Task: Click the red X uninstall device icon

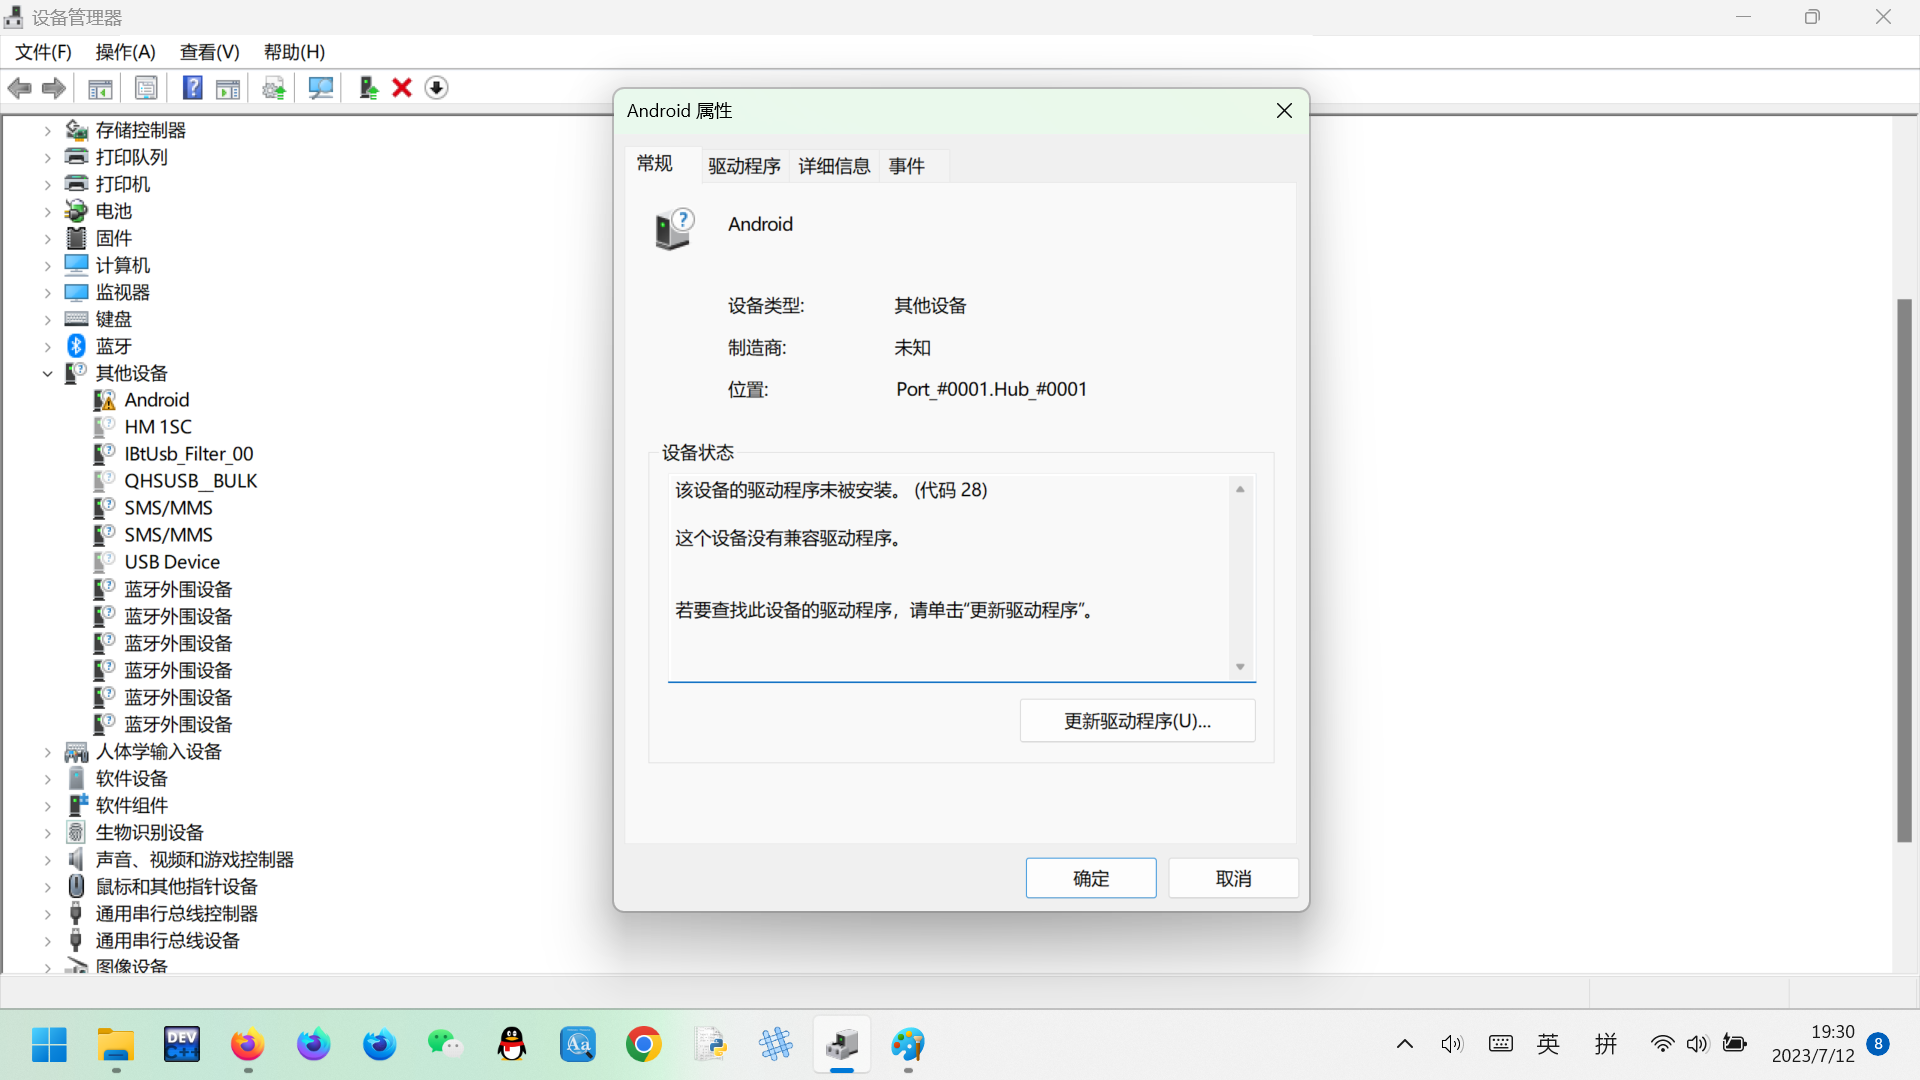Action: click(402, 88)
